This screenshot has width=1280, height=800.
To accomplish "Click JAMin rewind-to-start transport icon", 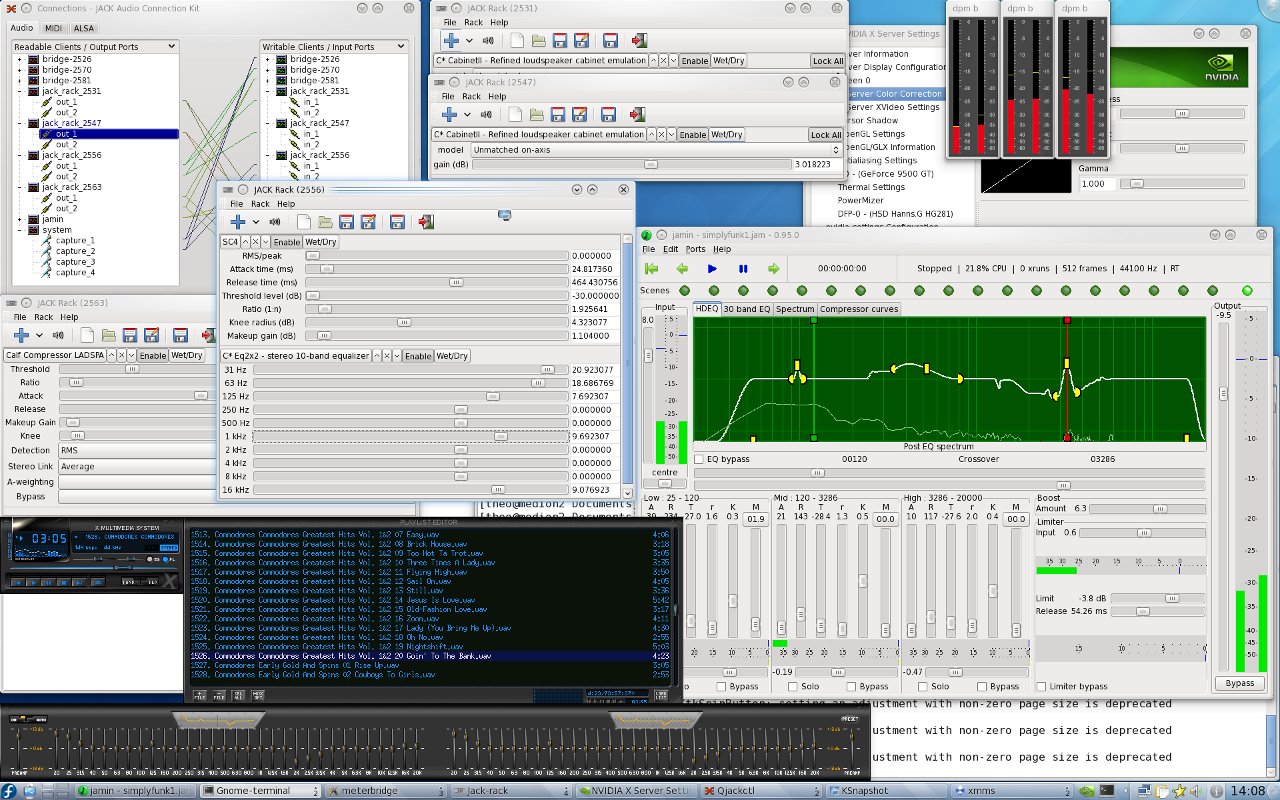I will pyautogui.click(x=651, y=268).
